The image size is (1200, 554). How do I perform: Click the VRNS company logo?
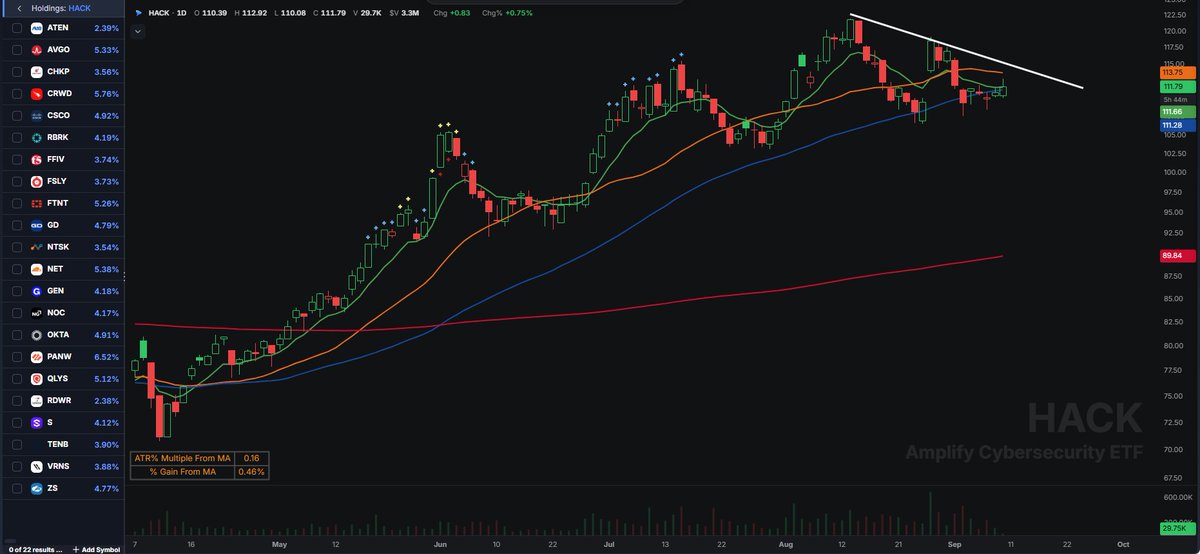pos(36,467)
